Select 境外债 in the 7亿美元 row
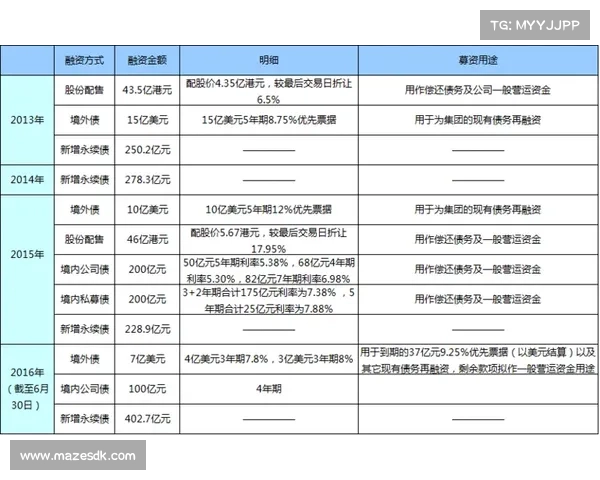Image resolution: width=600 pixels, height=480 pixels. click(84, 359)
